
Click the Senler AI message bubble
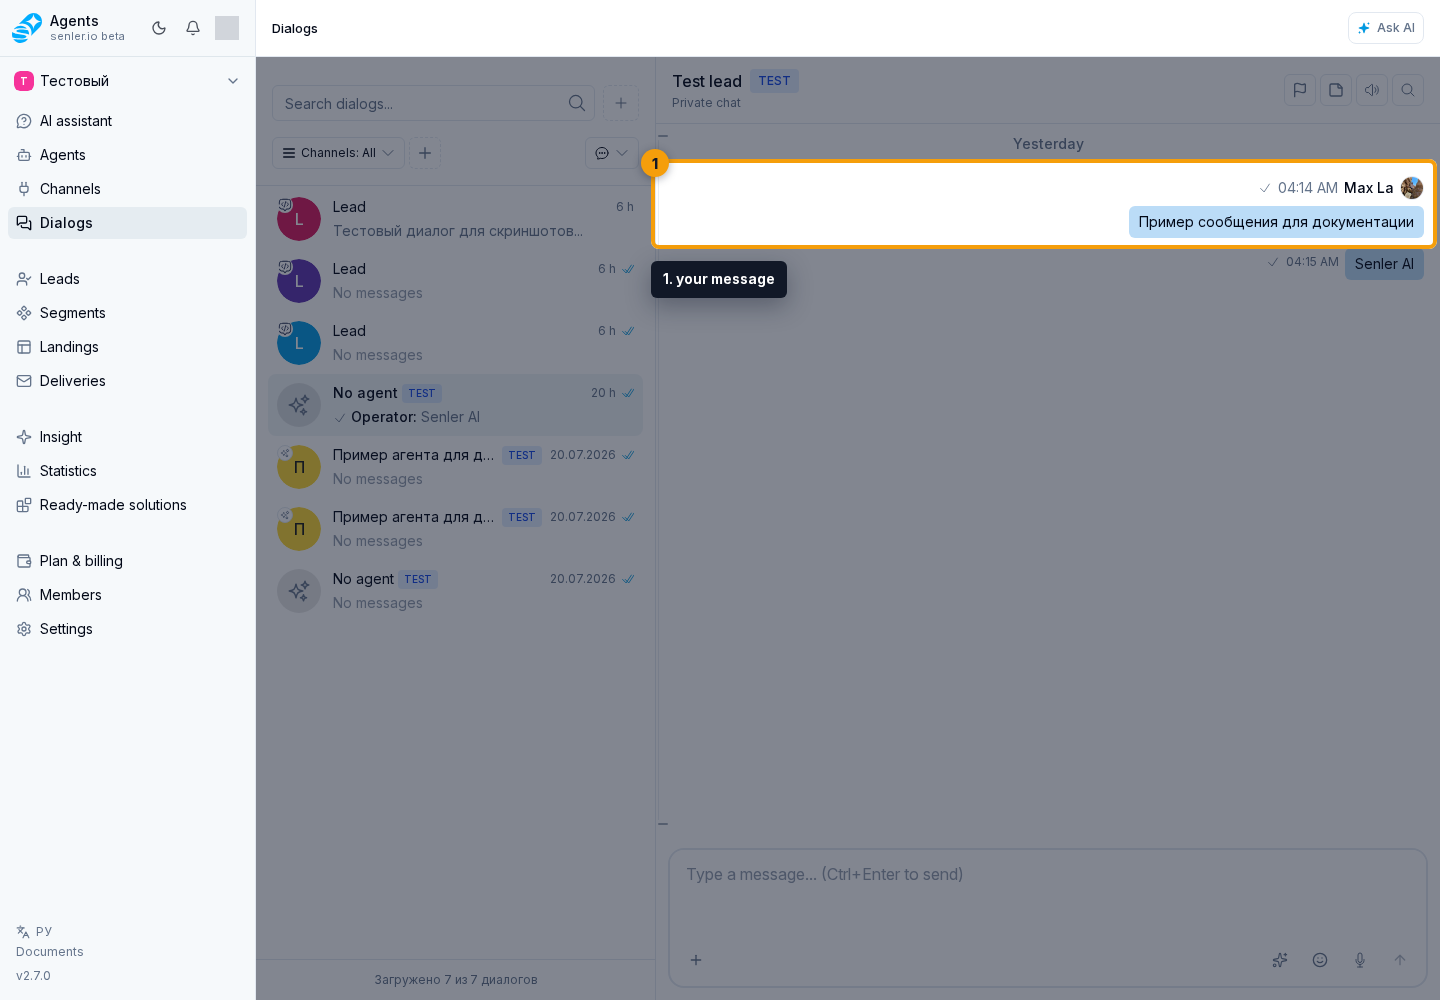point(1384,264)
